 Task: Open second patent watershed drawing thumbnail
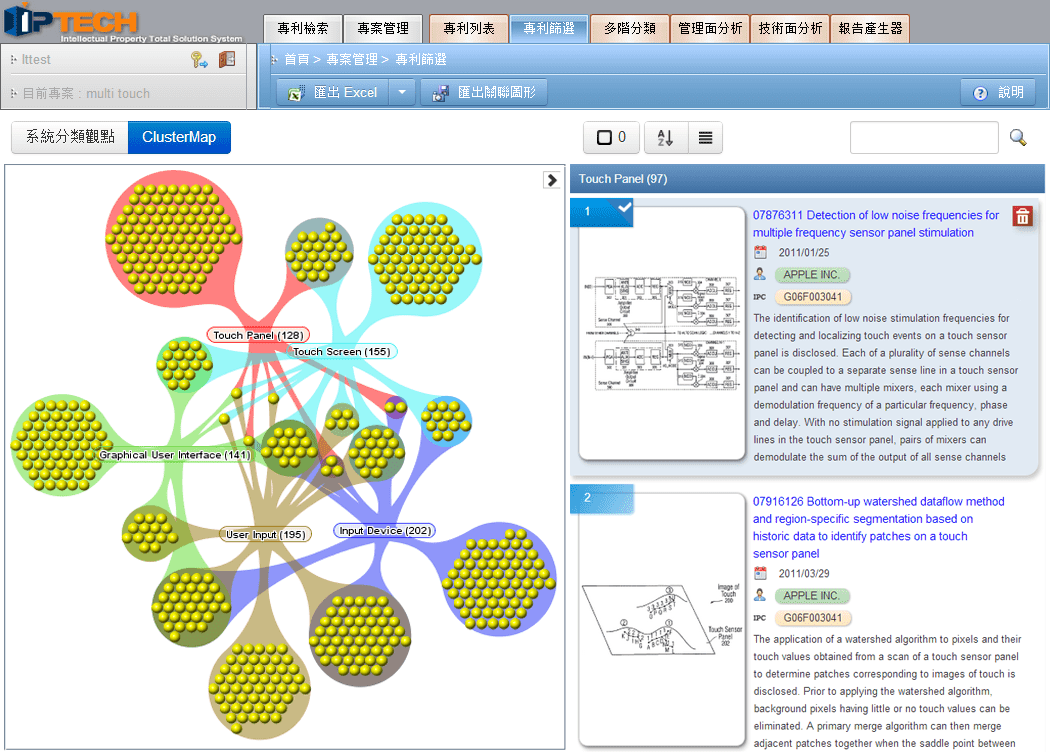[x=662, y=620]
